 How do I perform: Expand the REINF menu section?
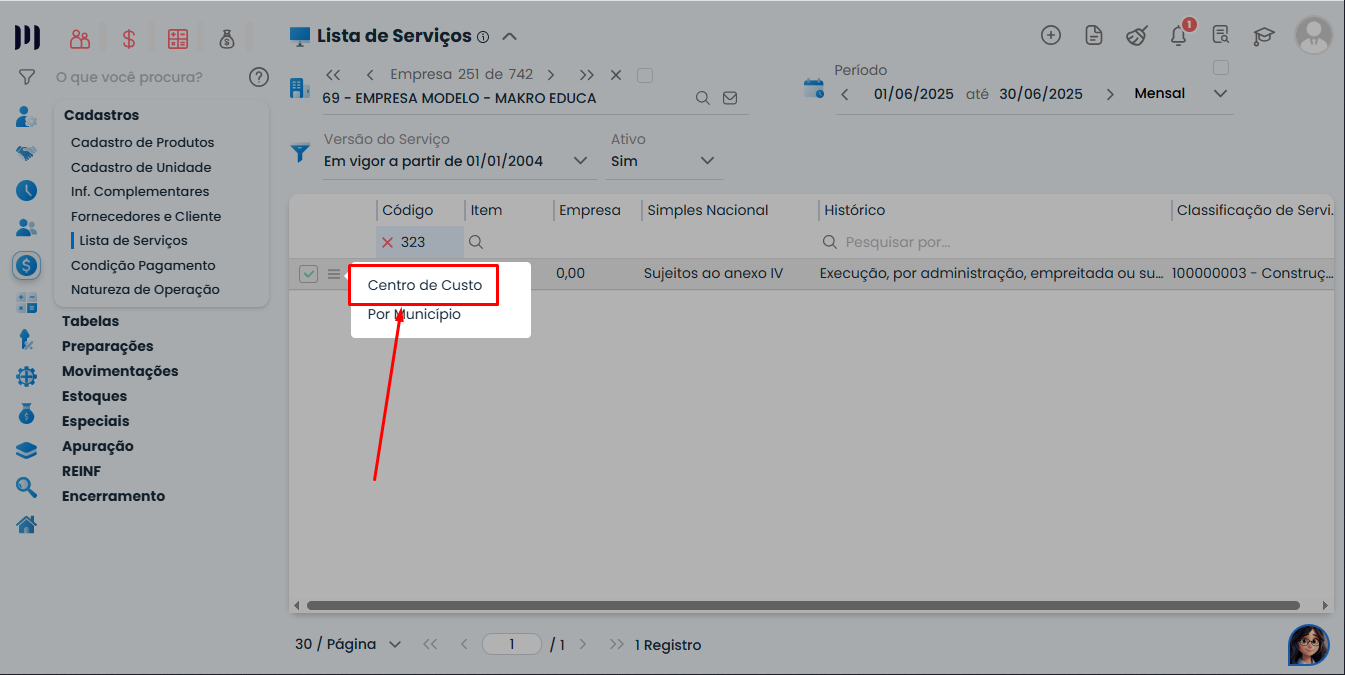(x=81, y=471)
